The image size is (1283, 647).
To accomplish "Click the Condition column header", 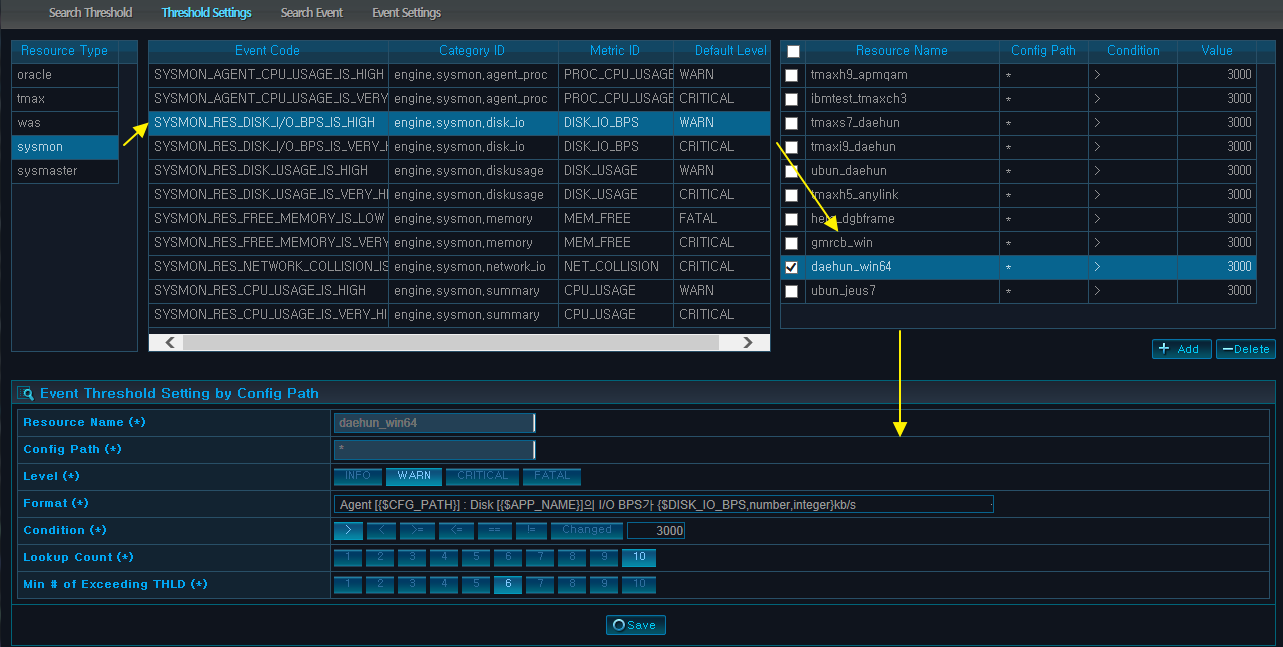I will (1133, 51).
